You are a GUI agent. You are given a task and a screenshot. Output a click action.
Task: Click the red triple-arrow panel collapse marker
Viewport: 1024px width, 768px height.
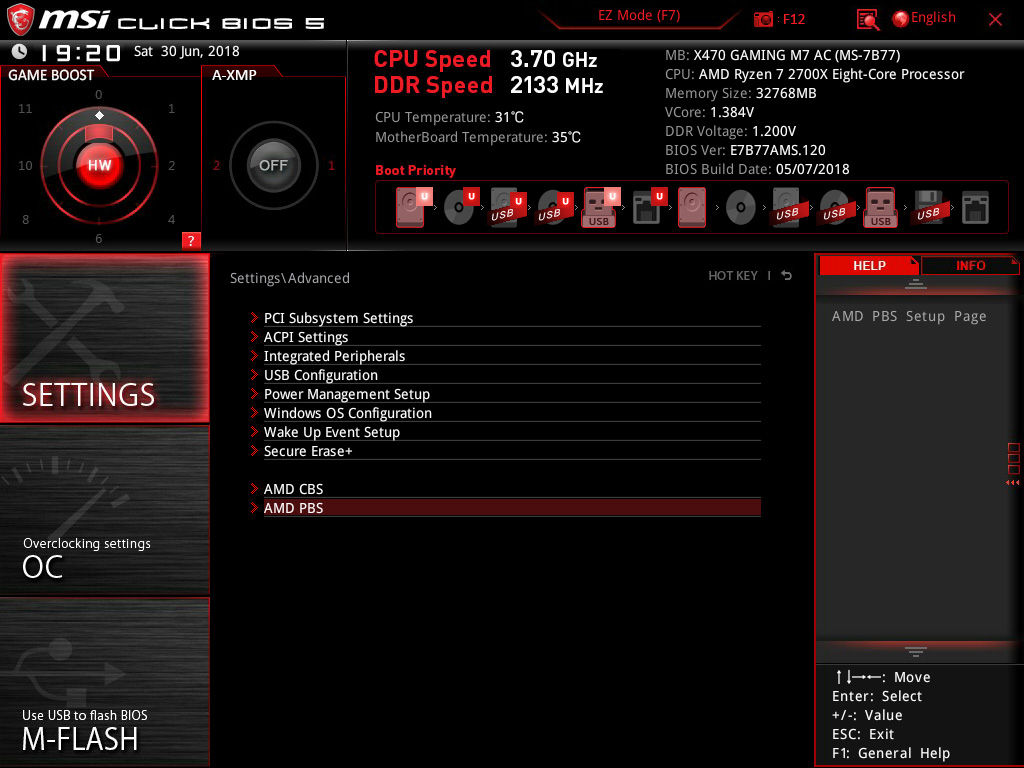point(1012,483)
